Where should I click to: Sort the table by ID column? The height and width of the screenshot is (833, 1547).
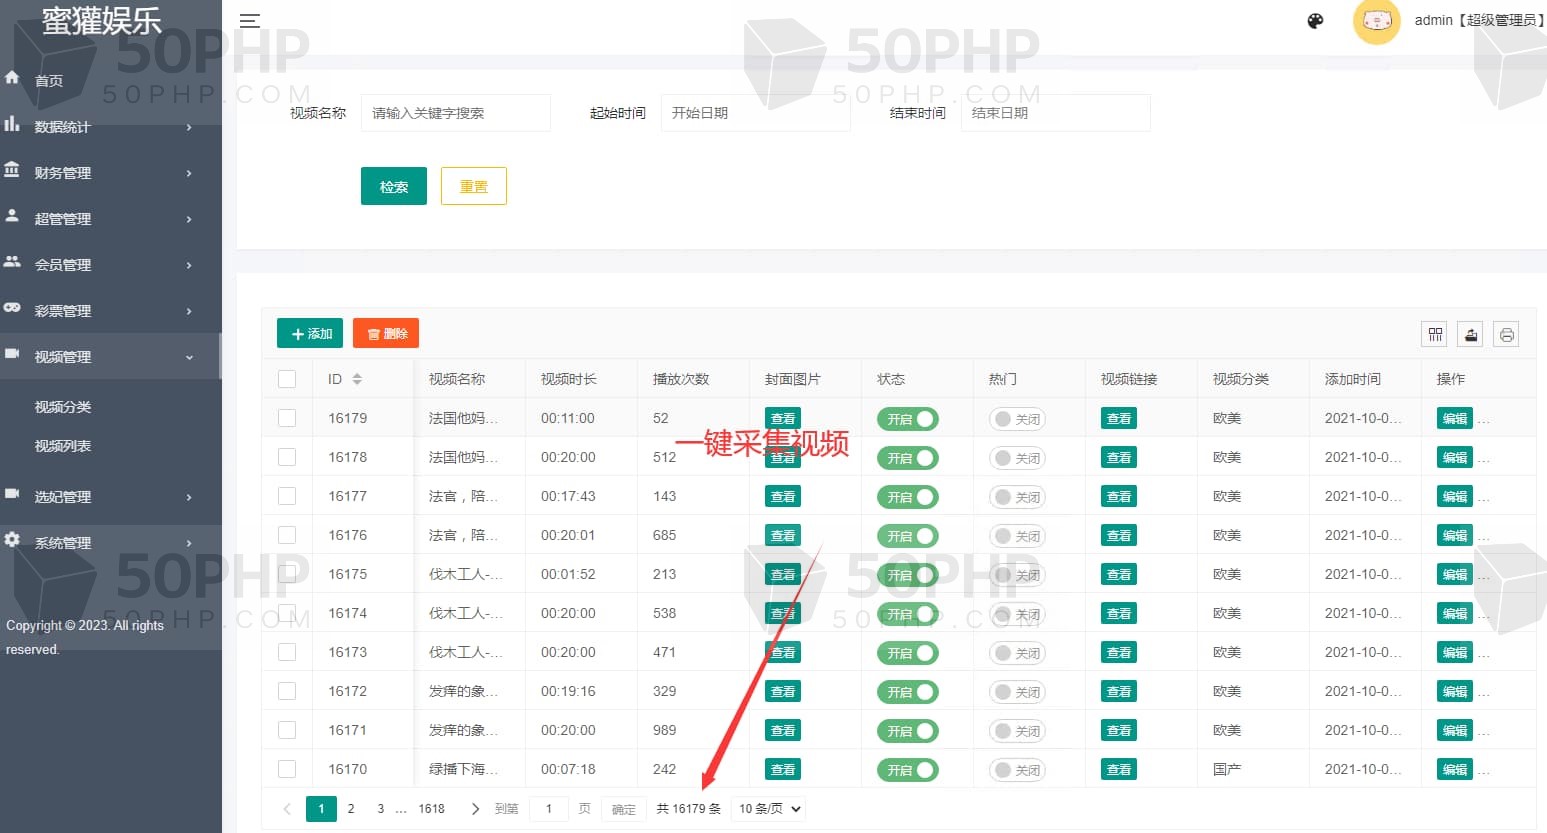pos(357,379)
